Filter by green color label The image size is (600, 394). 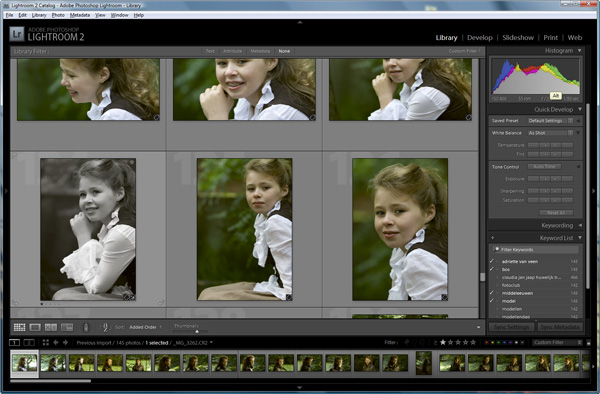coord(499,342)
